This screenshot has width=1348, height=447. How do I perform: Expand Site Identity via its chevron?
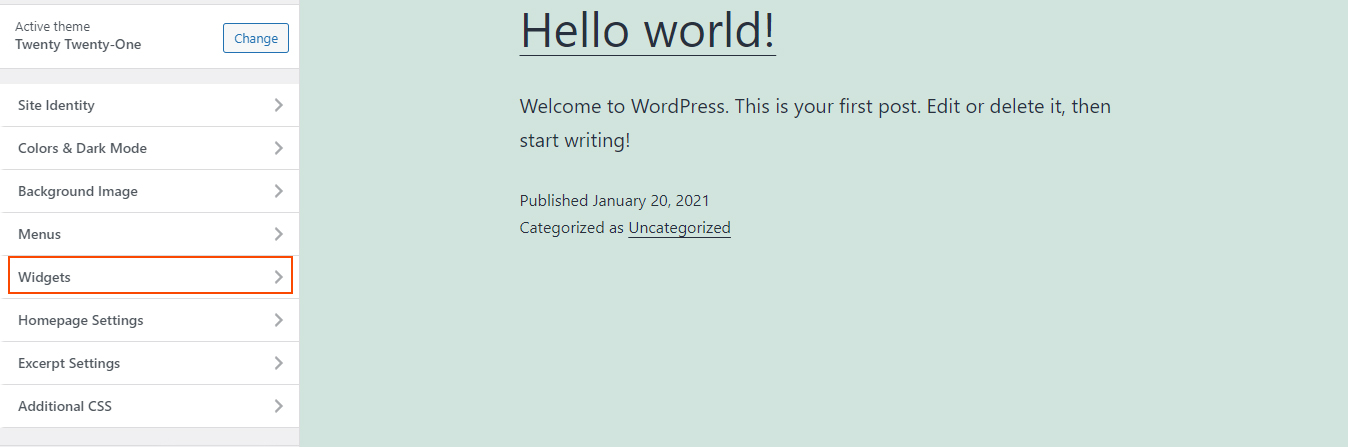pyautogui.click(x=279, y=105)
